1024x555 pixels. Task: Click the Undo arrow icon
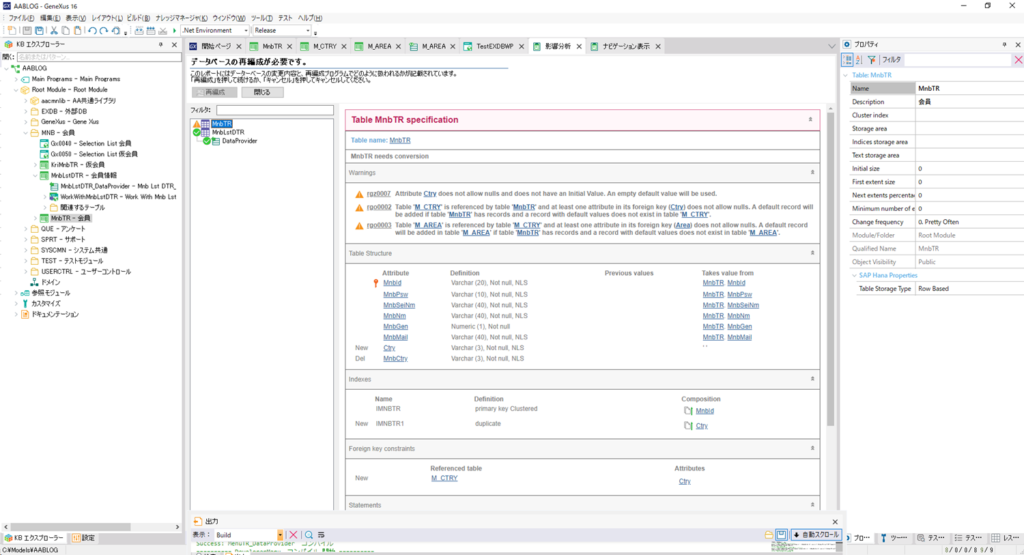(93, 31)
